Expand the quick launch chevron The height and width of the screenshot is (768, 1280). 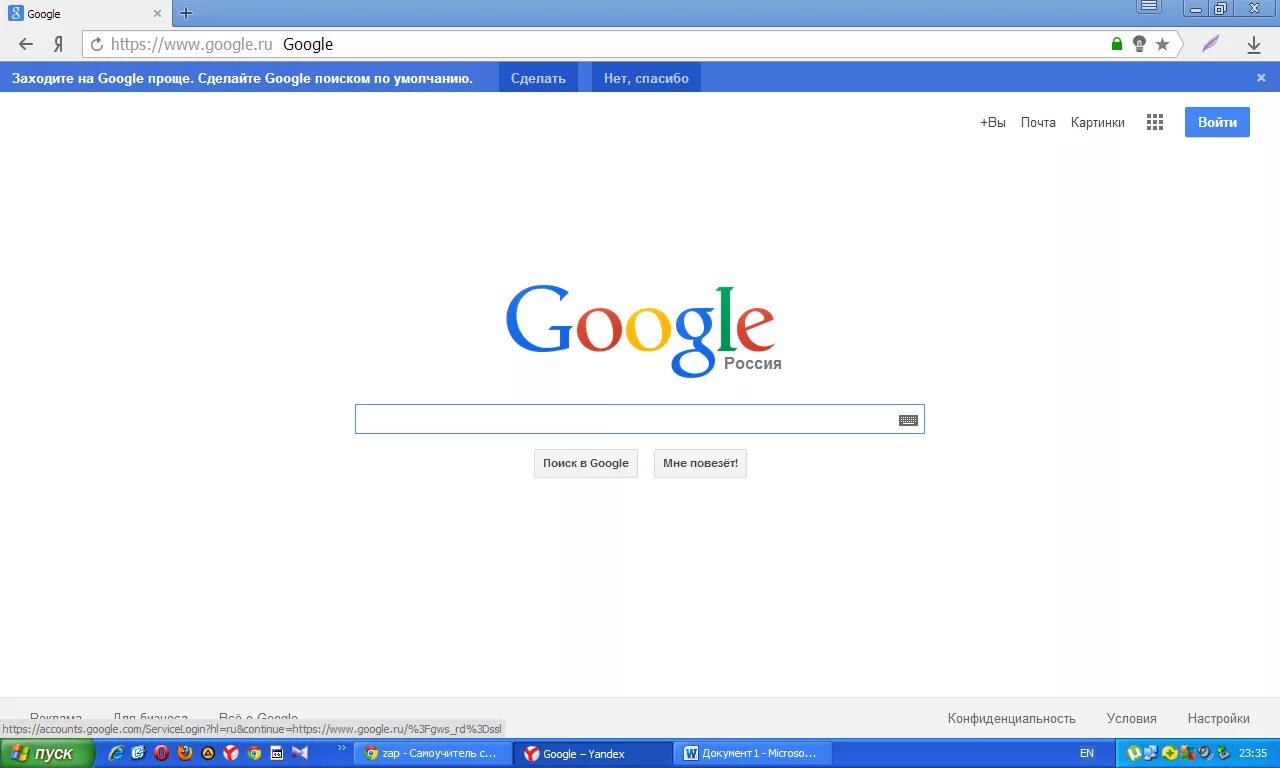(342, 748)
